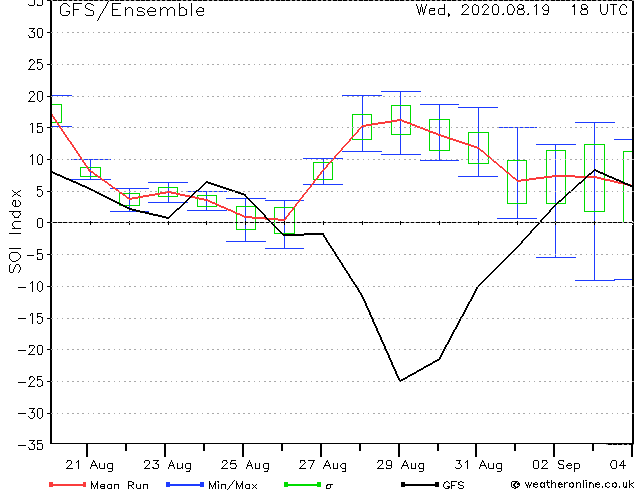This screenshot has width=634, height=490.
Task: Click the Mean Run legend label
Action: (x=119, y=485)
